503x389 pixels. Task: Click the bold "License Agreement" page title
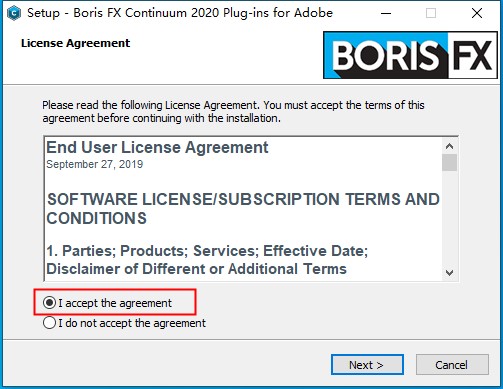pos(75,43)
